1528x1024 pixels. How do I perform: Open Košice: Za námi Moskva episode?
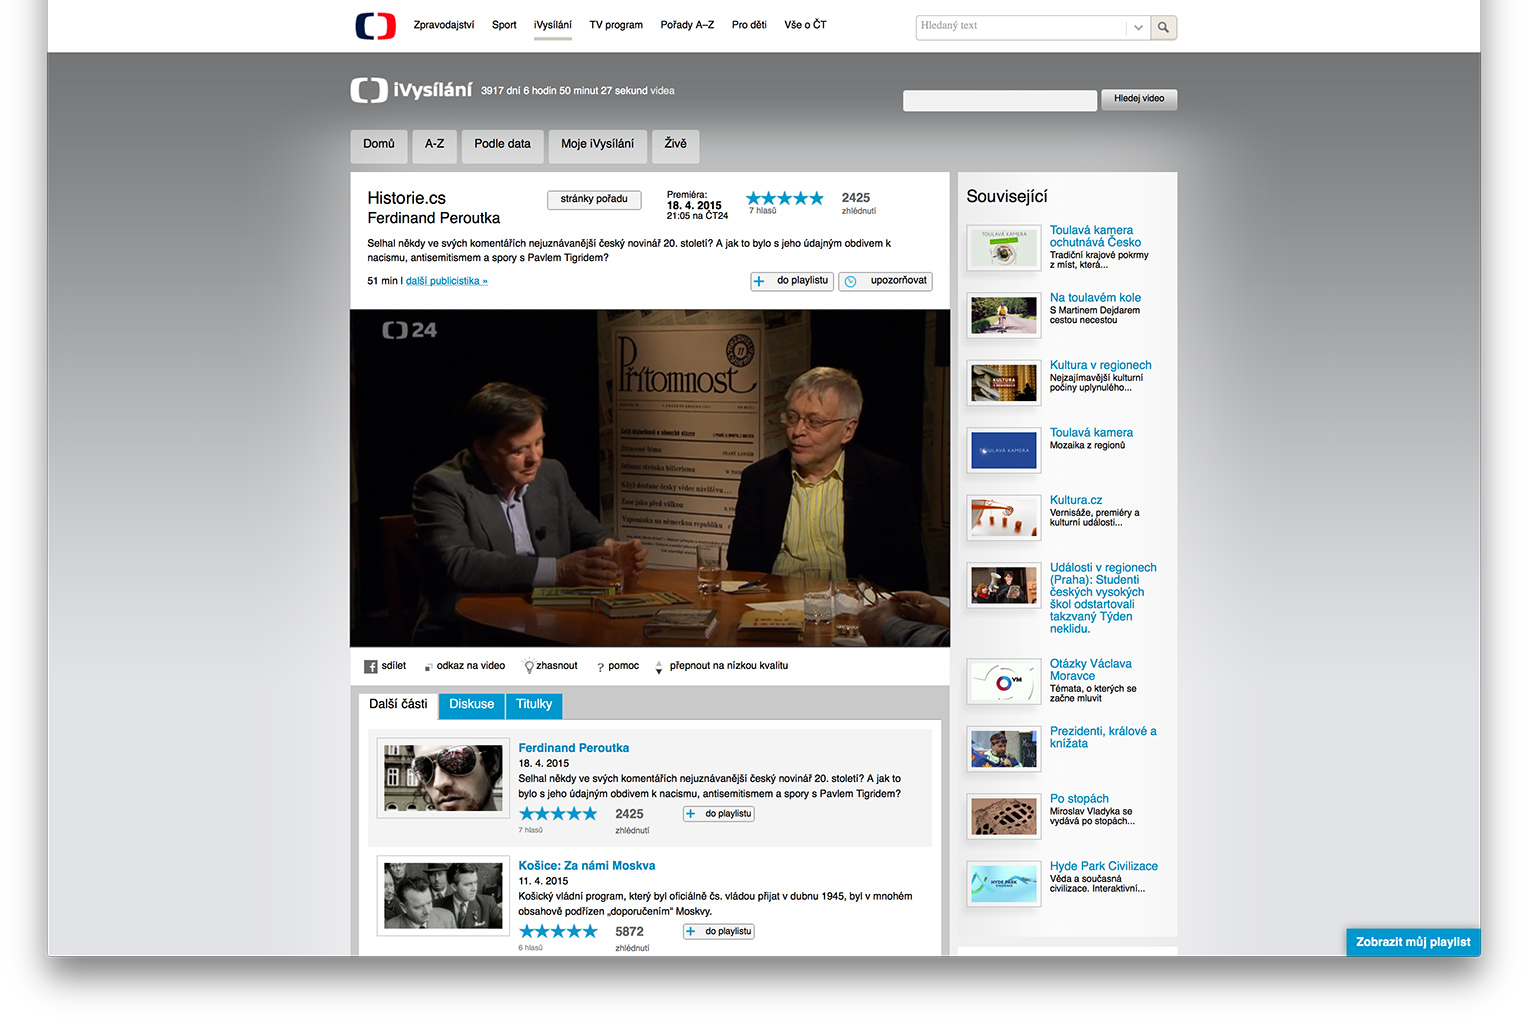click(x=586, y=866)
